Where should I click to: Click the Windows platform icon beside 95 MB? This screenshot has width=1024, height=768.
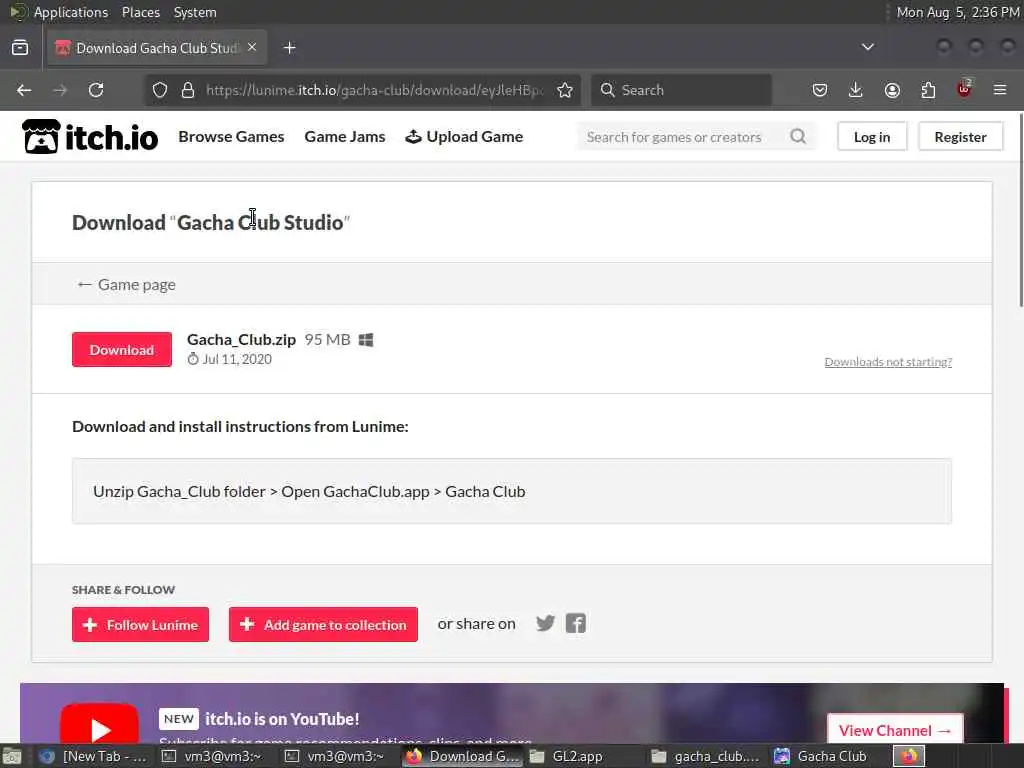pyautogui.click(x=366, y=340)
